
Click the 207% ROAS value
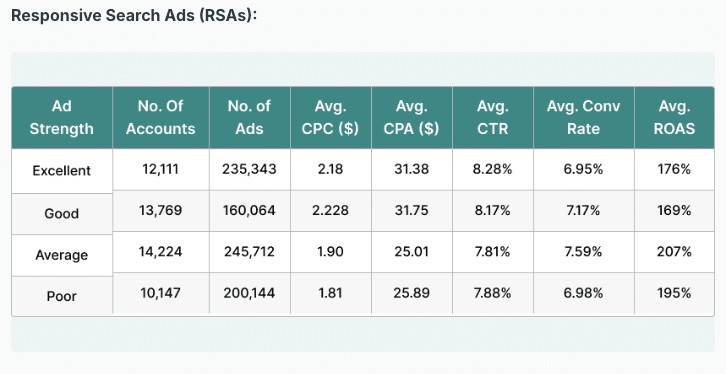(675, 252)
